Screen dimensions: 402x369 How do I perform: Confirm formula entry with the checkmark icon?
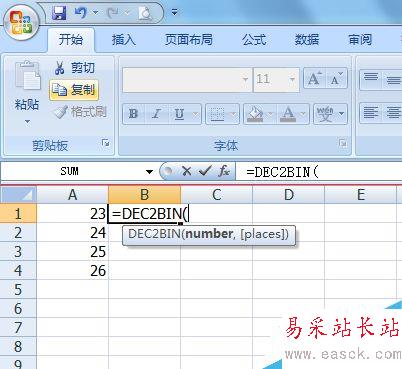coord(205,171)
